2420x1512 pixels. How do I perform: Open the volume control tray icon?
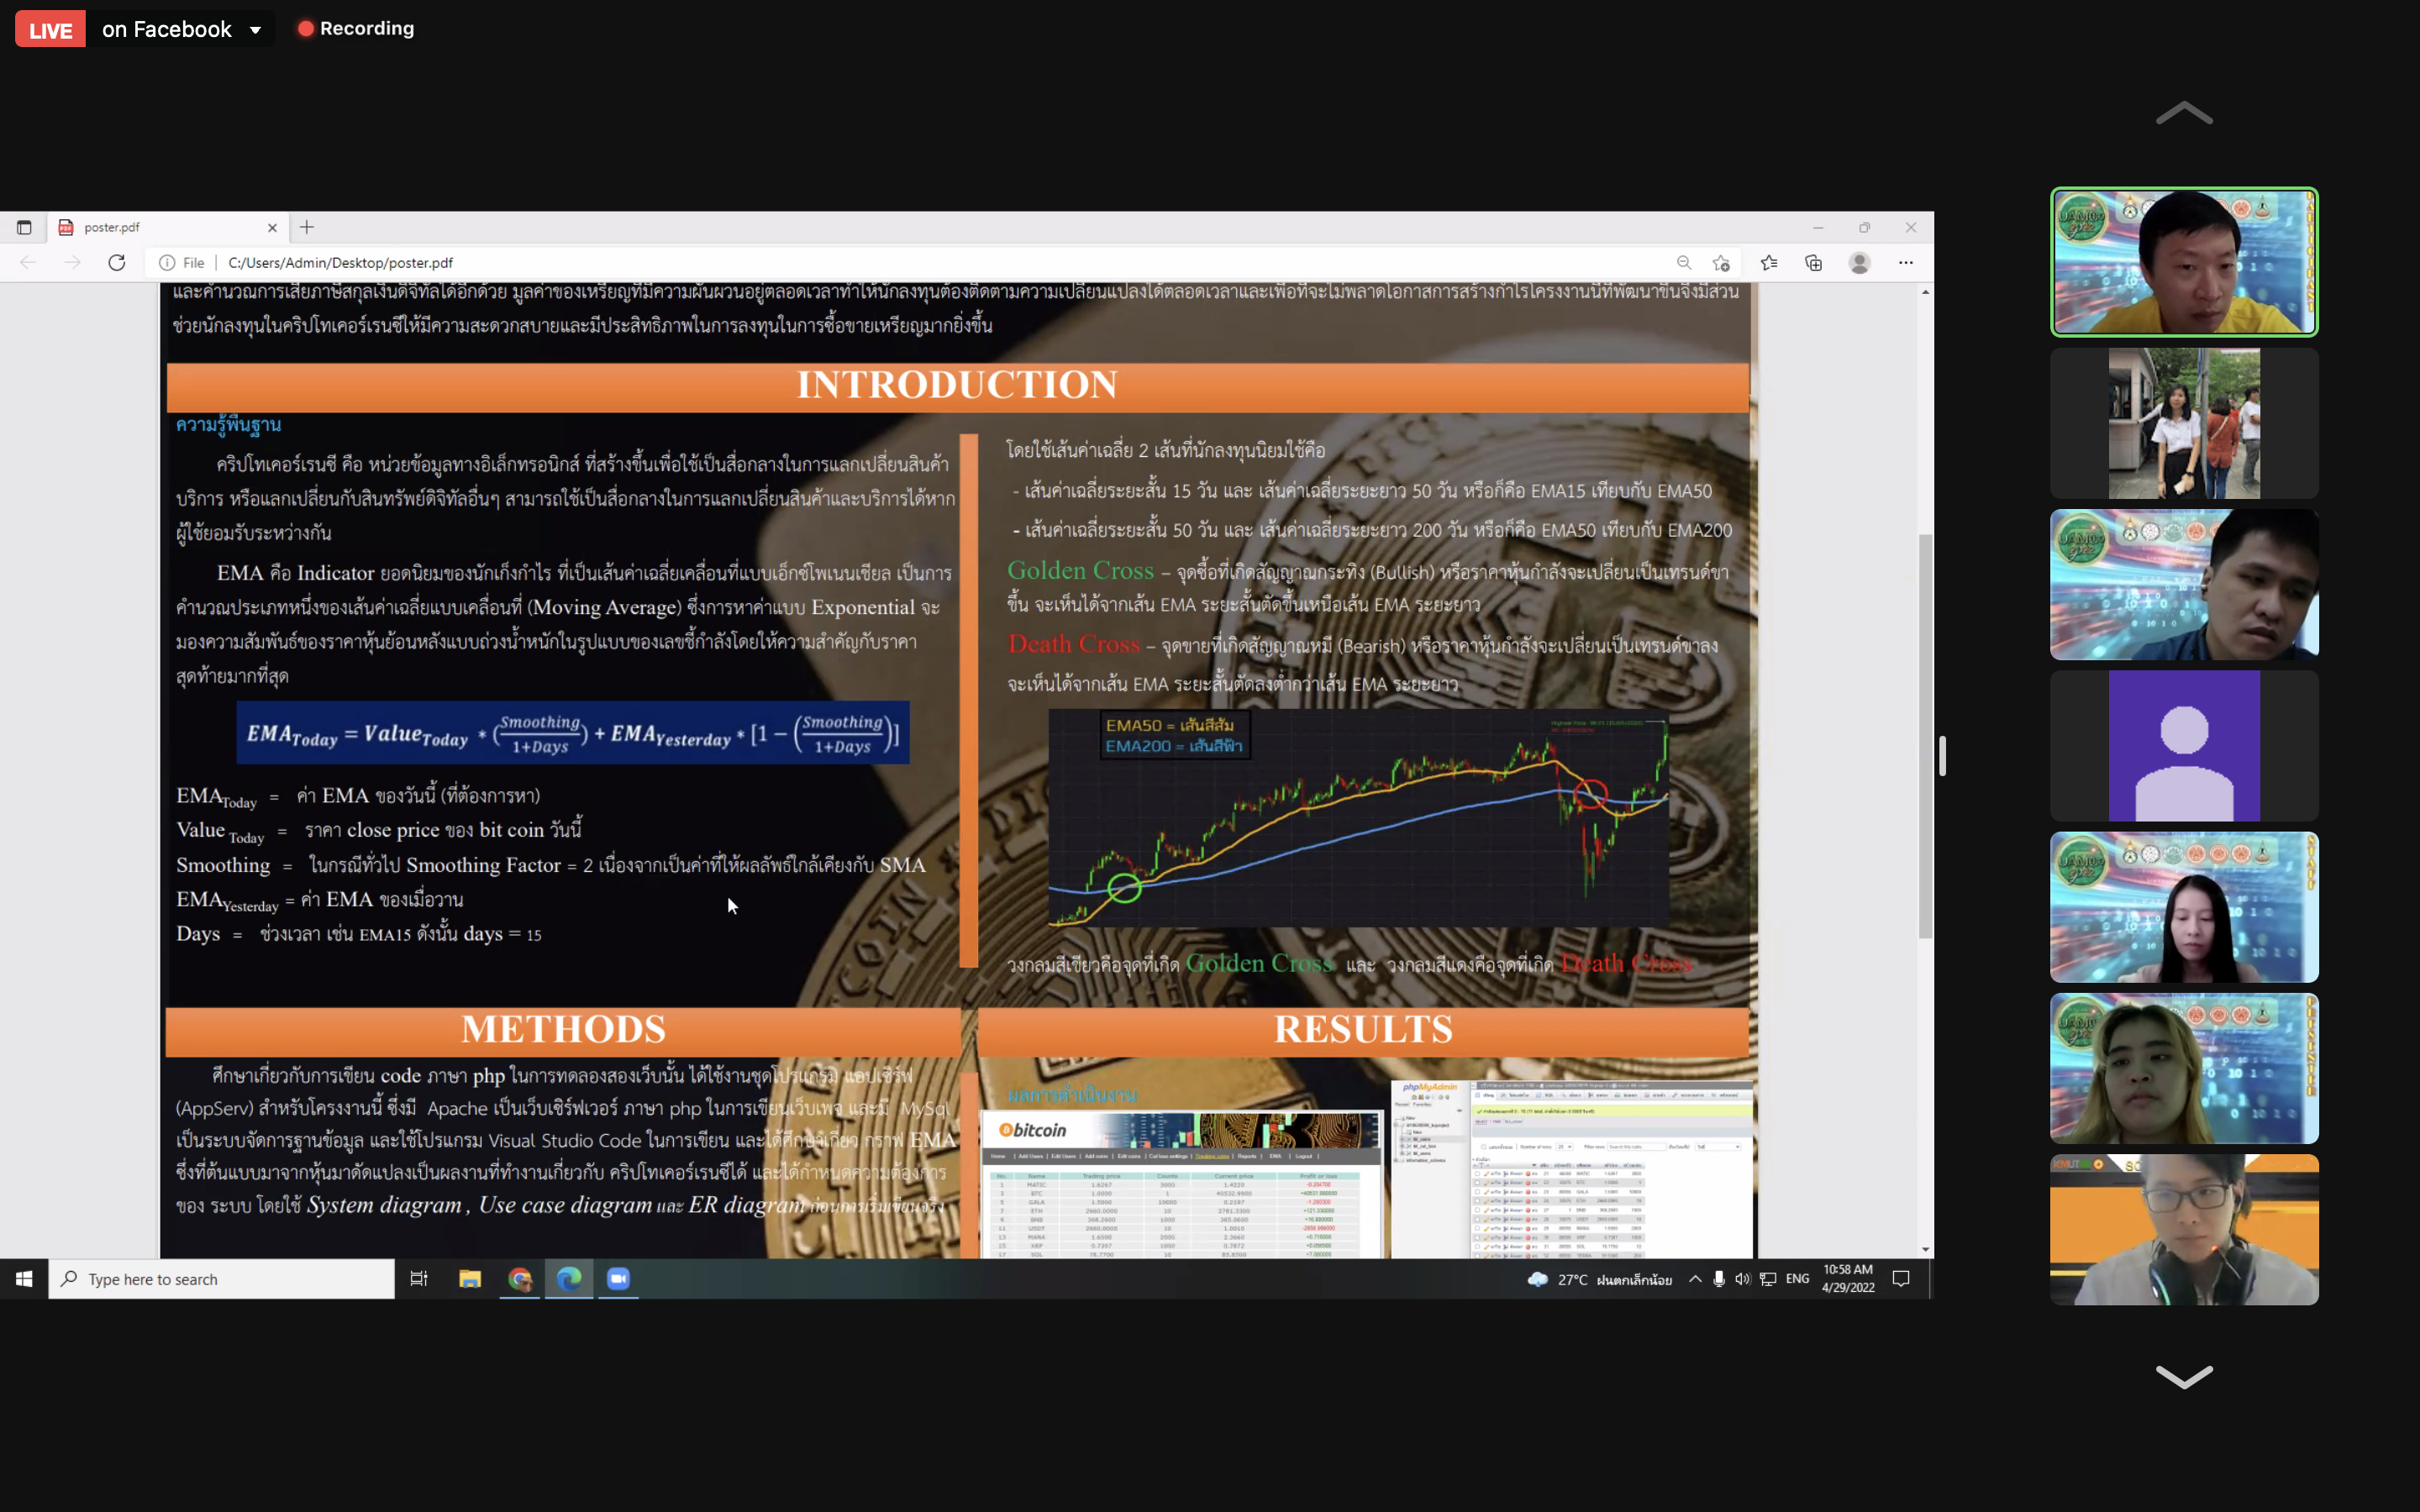(1743, 1279)
